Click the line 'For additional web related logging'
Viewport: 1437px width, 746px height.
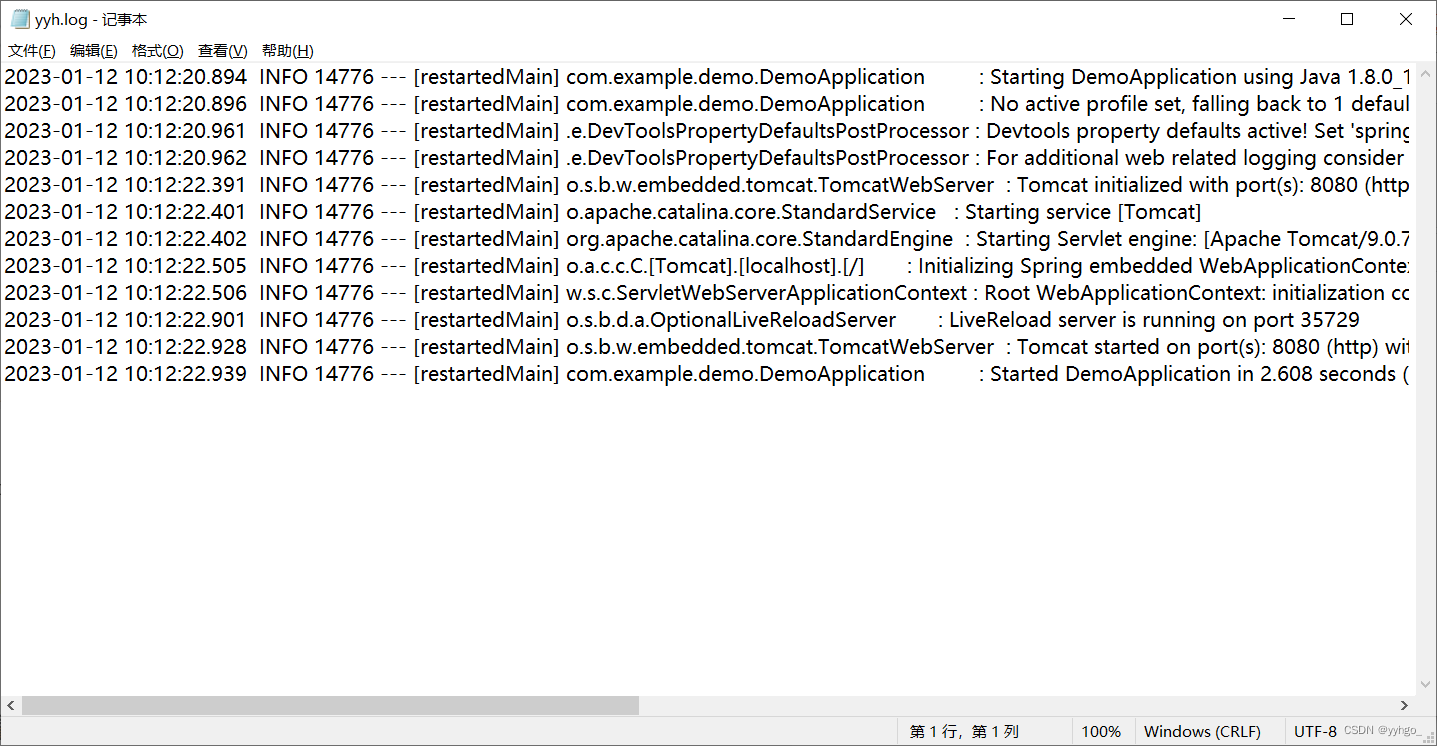point(707,158)
